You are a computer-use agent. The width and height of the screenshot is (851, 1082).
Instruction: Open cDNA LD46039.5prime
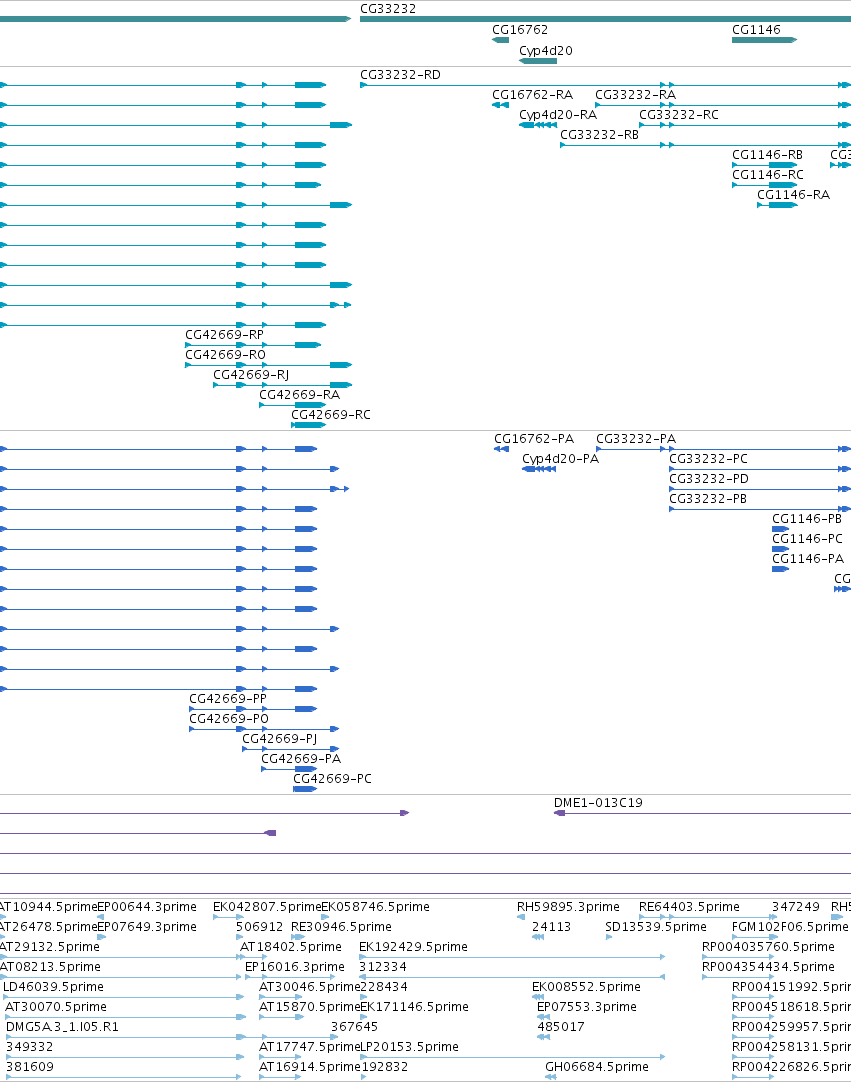pyautogui.click(x=53, y=987)
